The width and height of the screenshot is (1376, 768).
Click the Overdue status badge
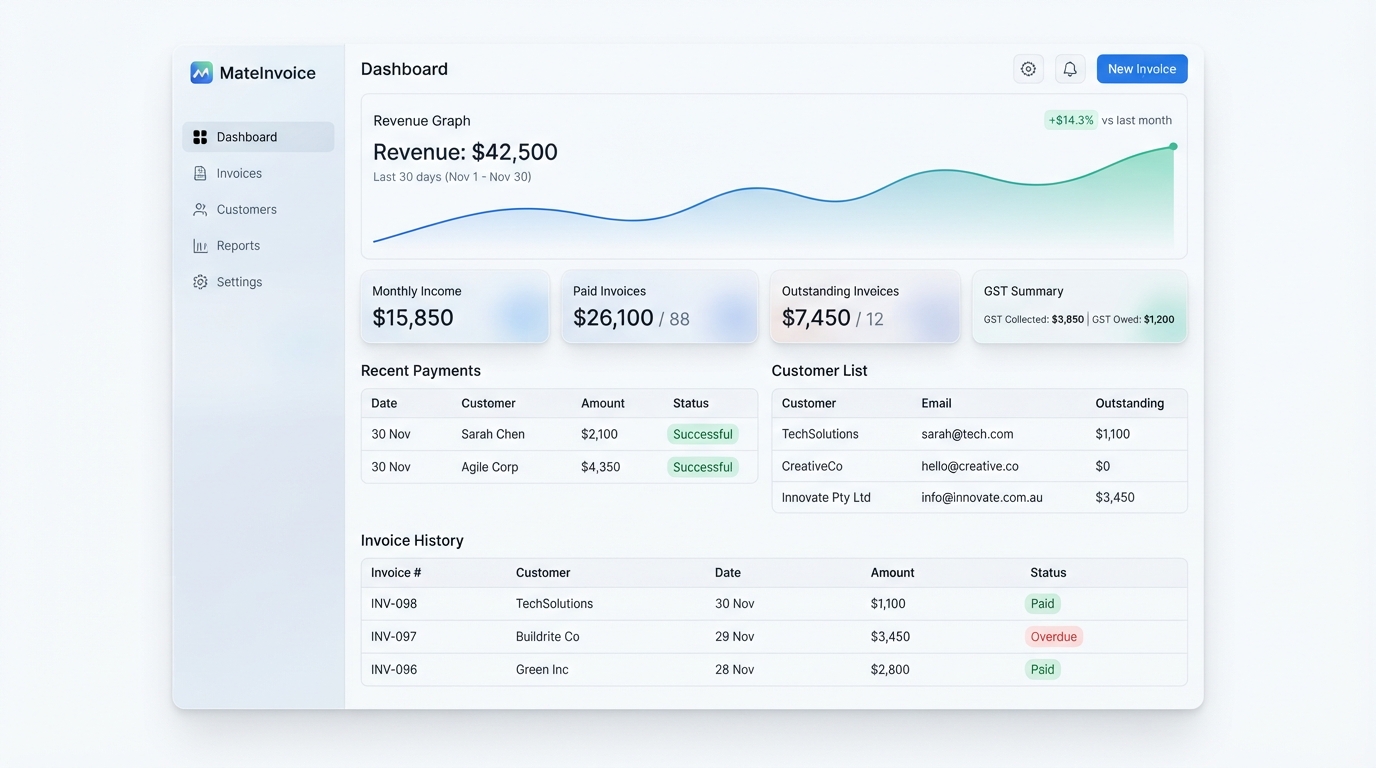point(1054,637)
